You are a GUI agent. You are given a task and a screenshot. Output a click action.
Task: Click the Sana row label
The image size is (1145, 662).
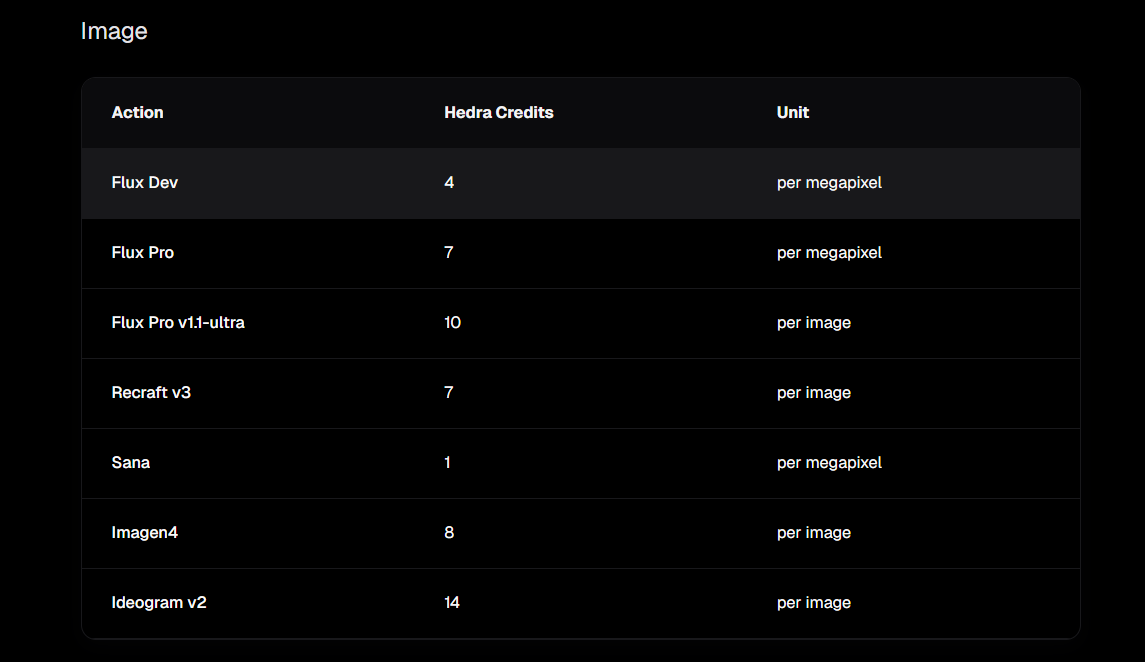(131, 463)
